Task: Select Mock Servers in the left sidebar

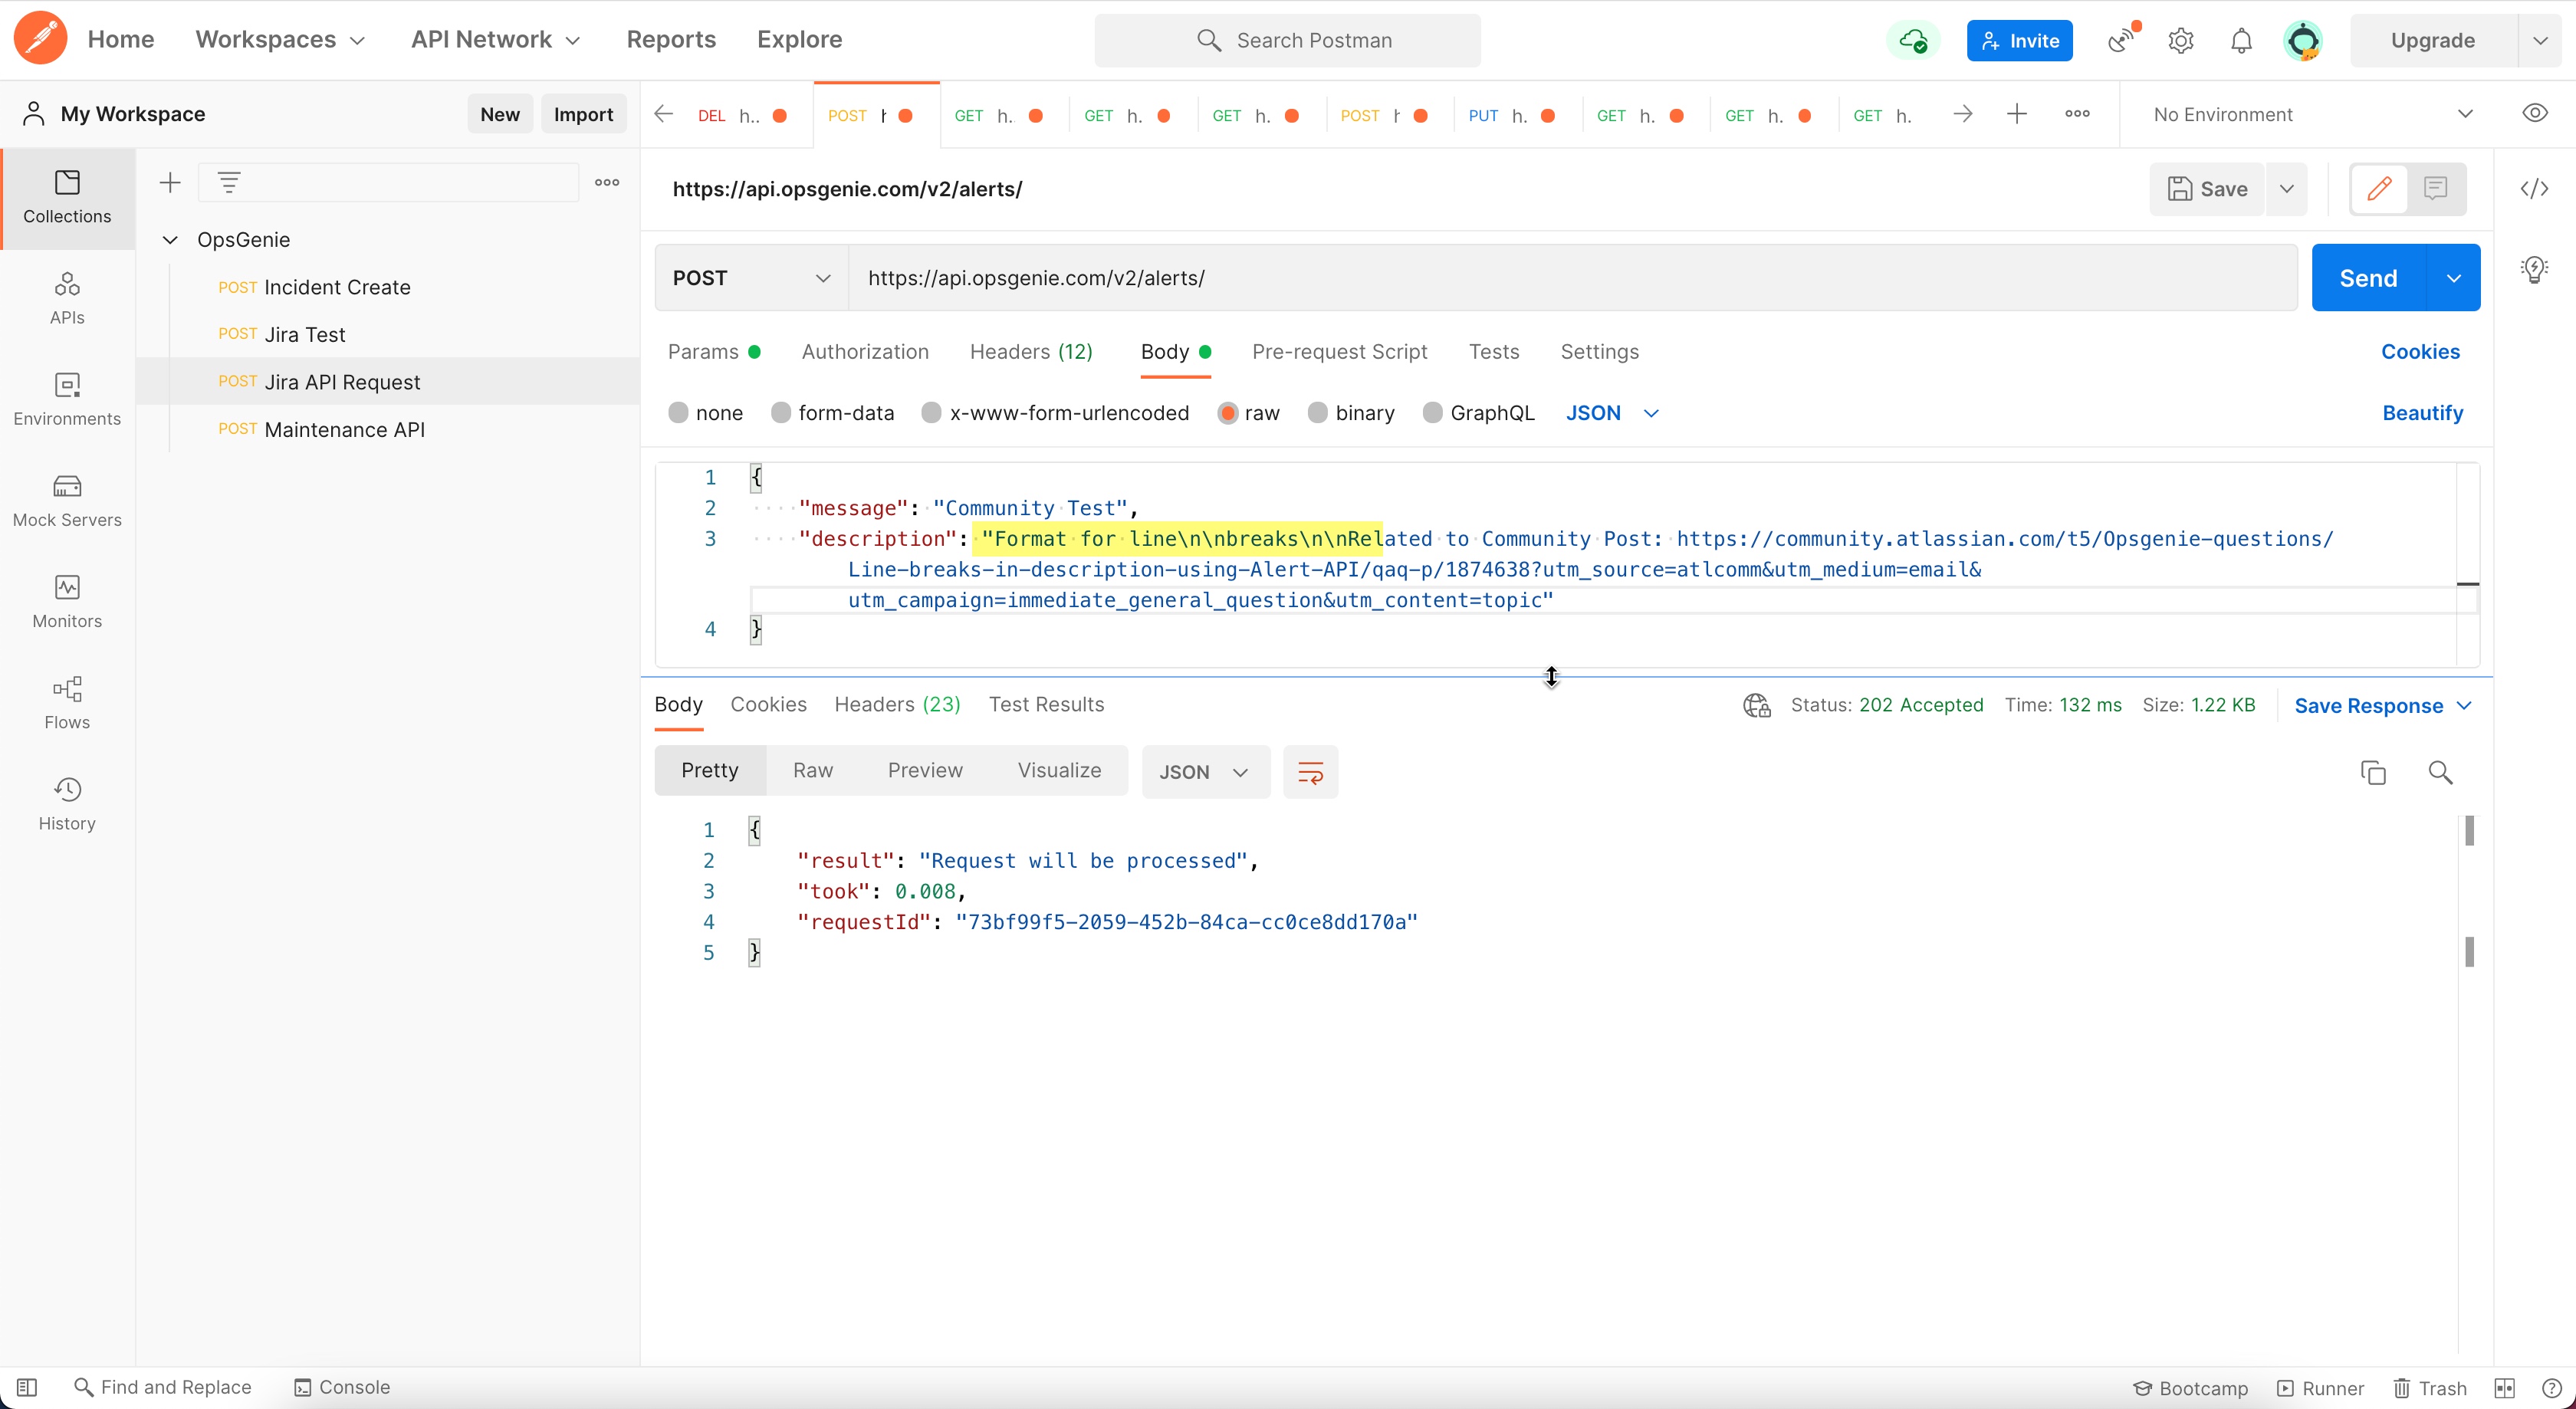Action: 66,503
